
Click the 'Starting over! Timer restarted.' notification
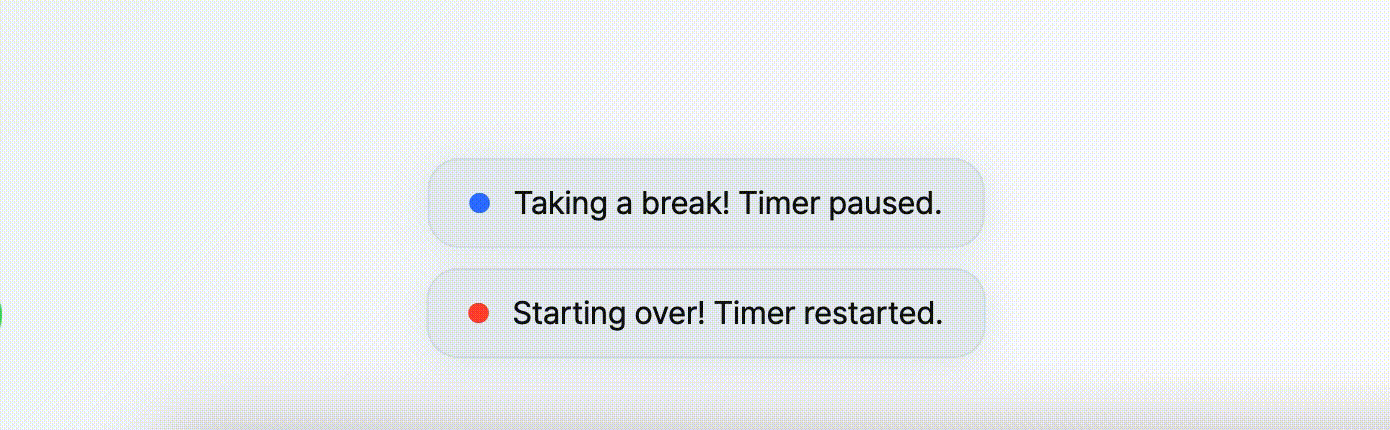click(706, 313)
